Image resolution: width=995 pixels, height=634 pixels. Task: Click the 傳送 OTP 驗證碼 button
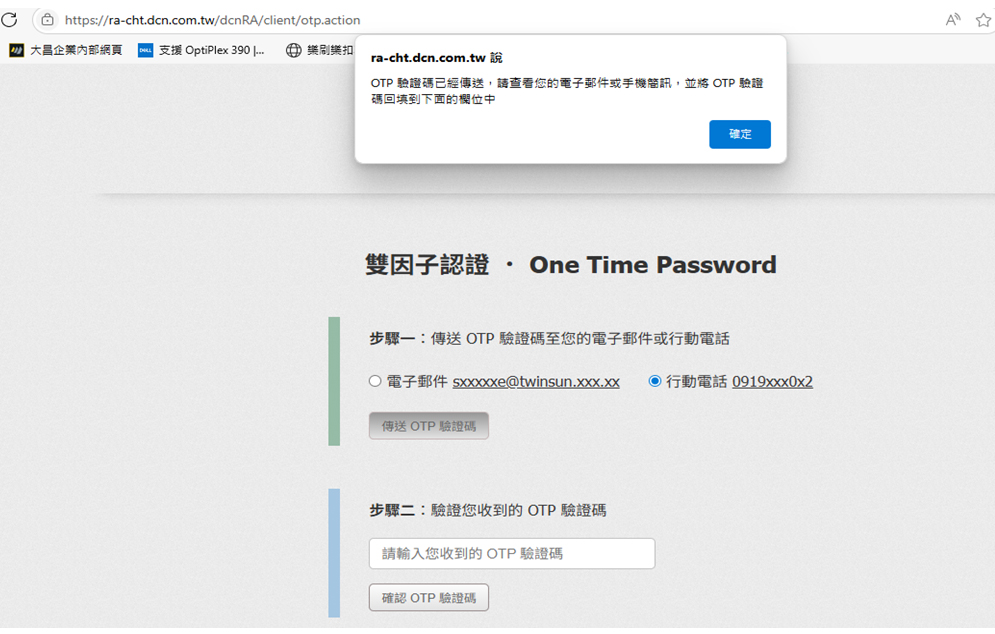[x=428, y=426]
